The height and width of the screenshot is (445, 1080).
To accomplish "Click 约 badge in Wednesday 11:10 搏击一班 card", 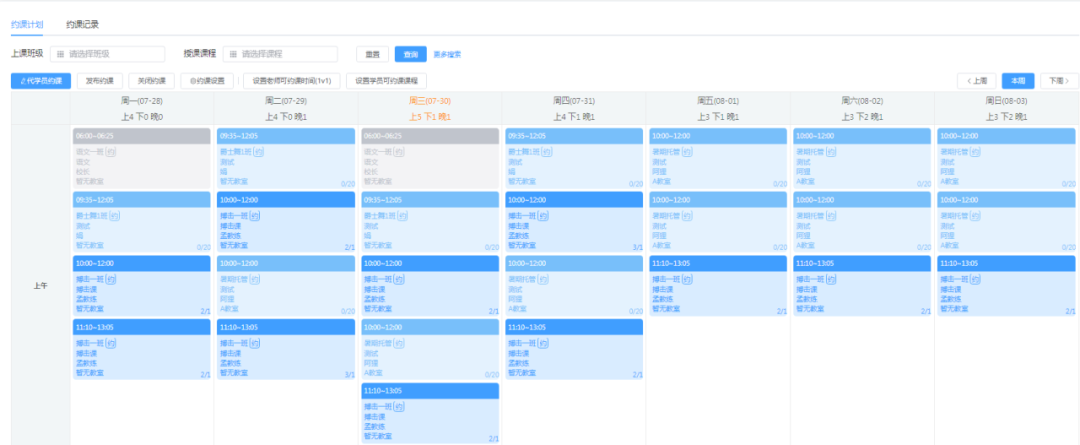I will coord(399,407).
